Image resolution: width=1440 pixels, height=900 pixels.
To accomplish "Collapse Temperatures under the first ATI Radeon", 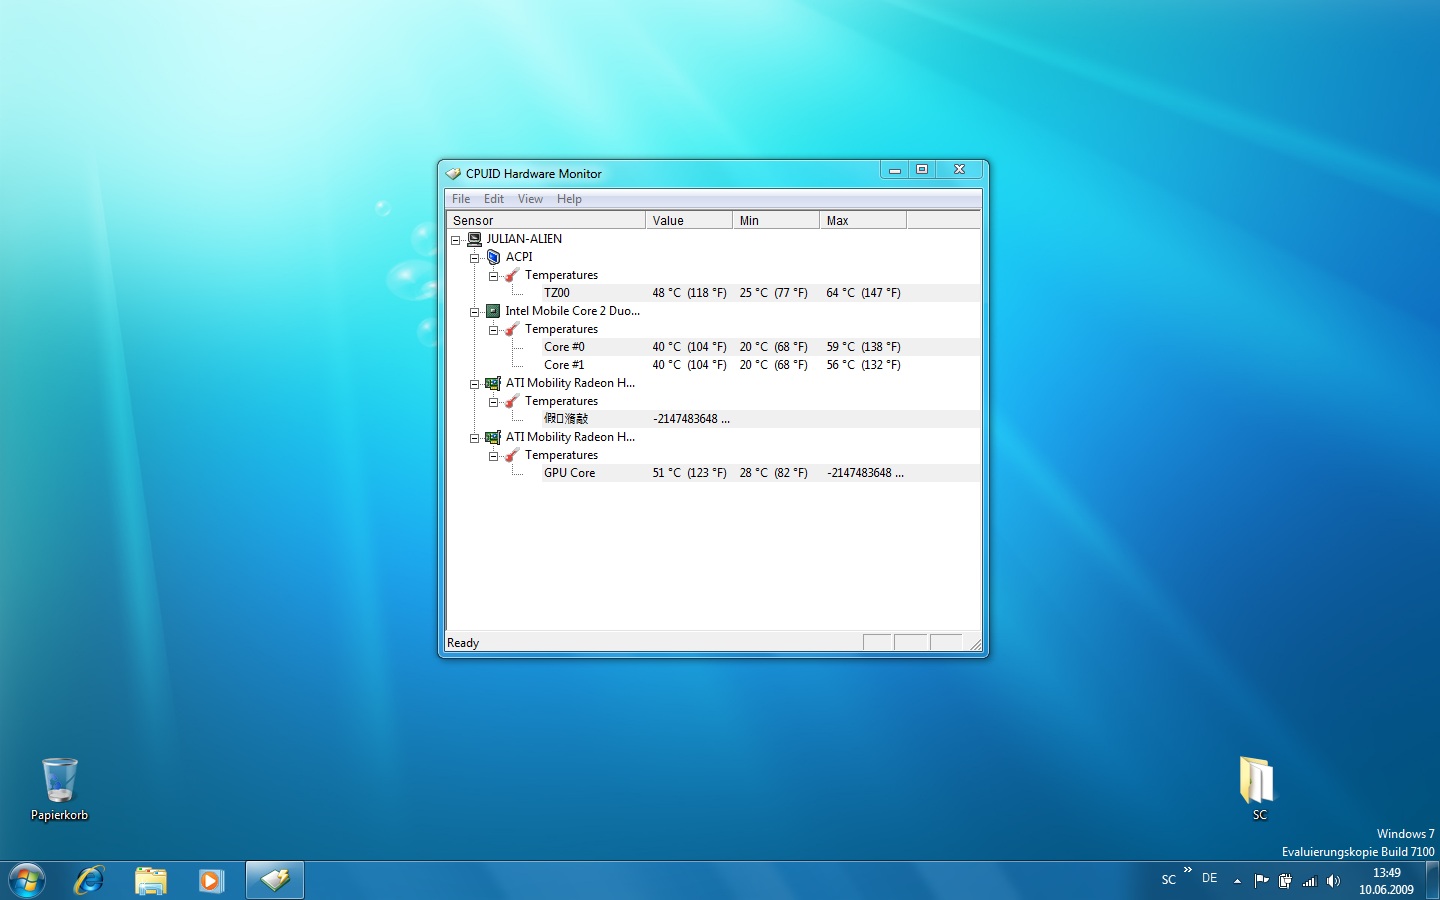I will coord(493,402).
